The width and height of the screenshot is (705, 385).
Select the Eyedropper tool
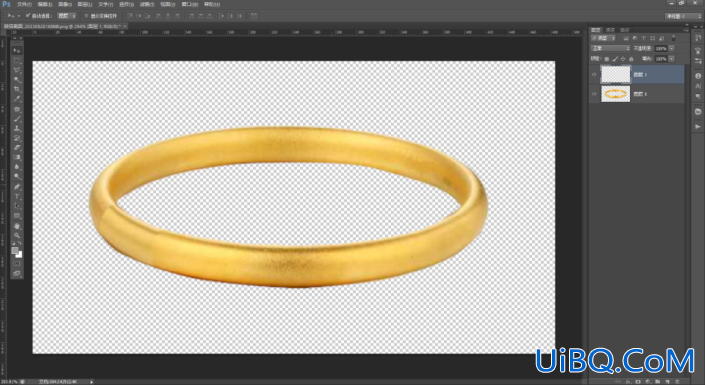(x=17, y=99)
